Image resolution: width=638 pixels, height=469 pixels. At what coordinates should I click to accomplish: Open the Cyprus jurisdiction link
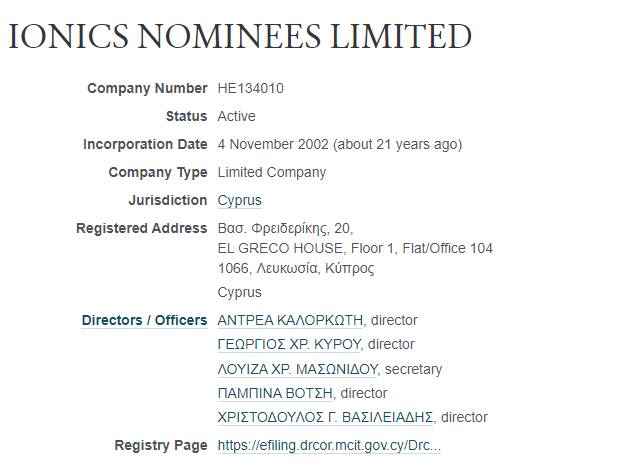(239, 200)
